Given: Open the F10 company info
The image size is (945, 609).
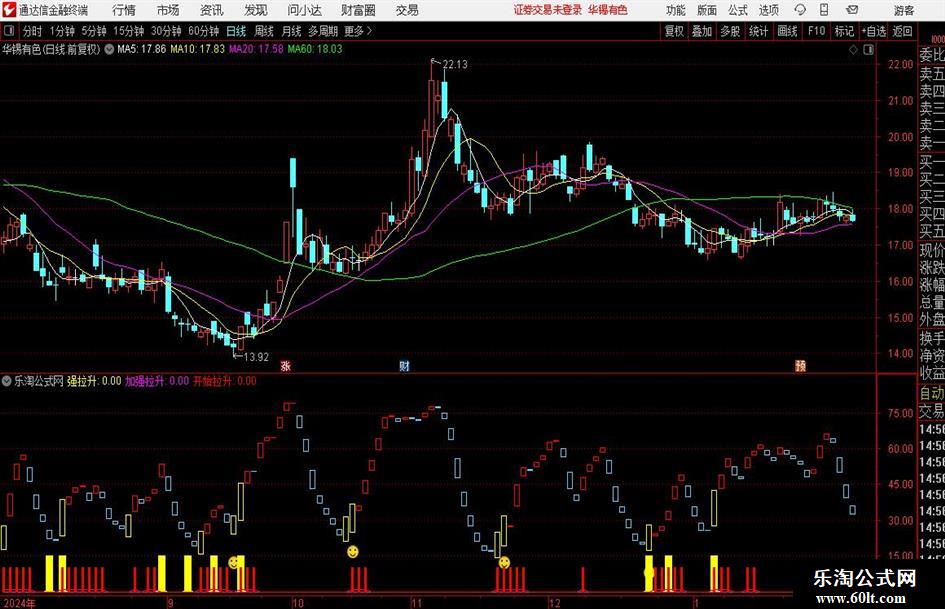Looking at the screenshot, I should pyautogui.click(x=816, y=31).
